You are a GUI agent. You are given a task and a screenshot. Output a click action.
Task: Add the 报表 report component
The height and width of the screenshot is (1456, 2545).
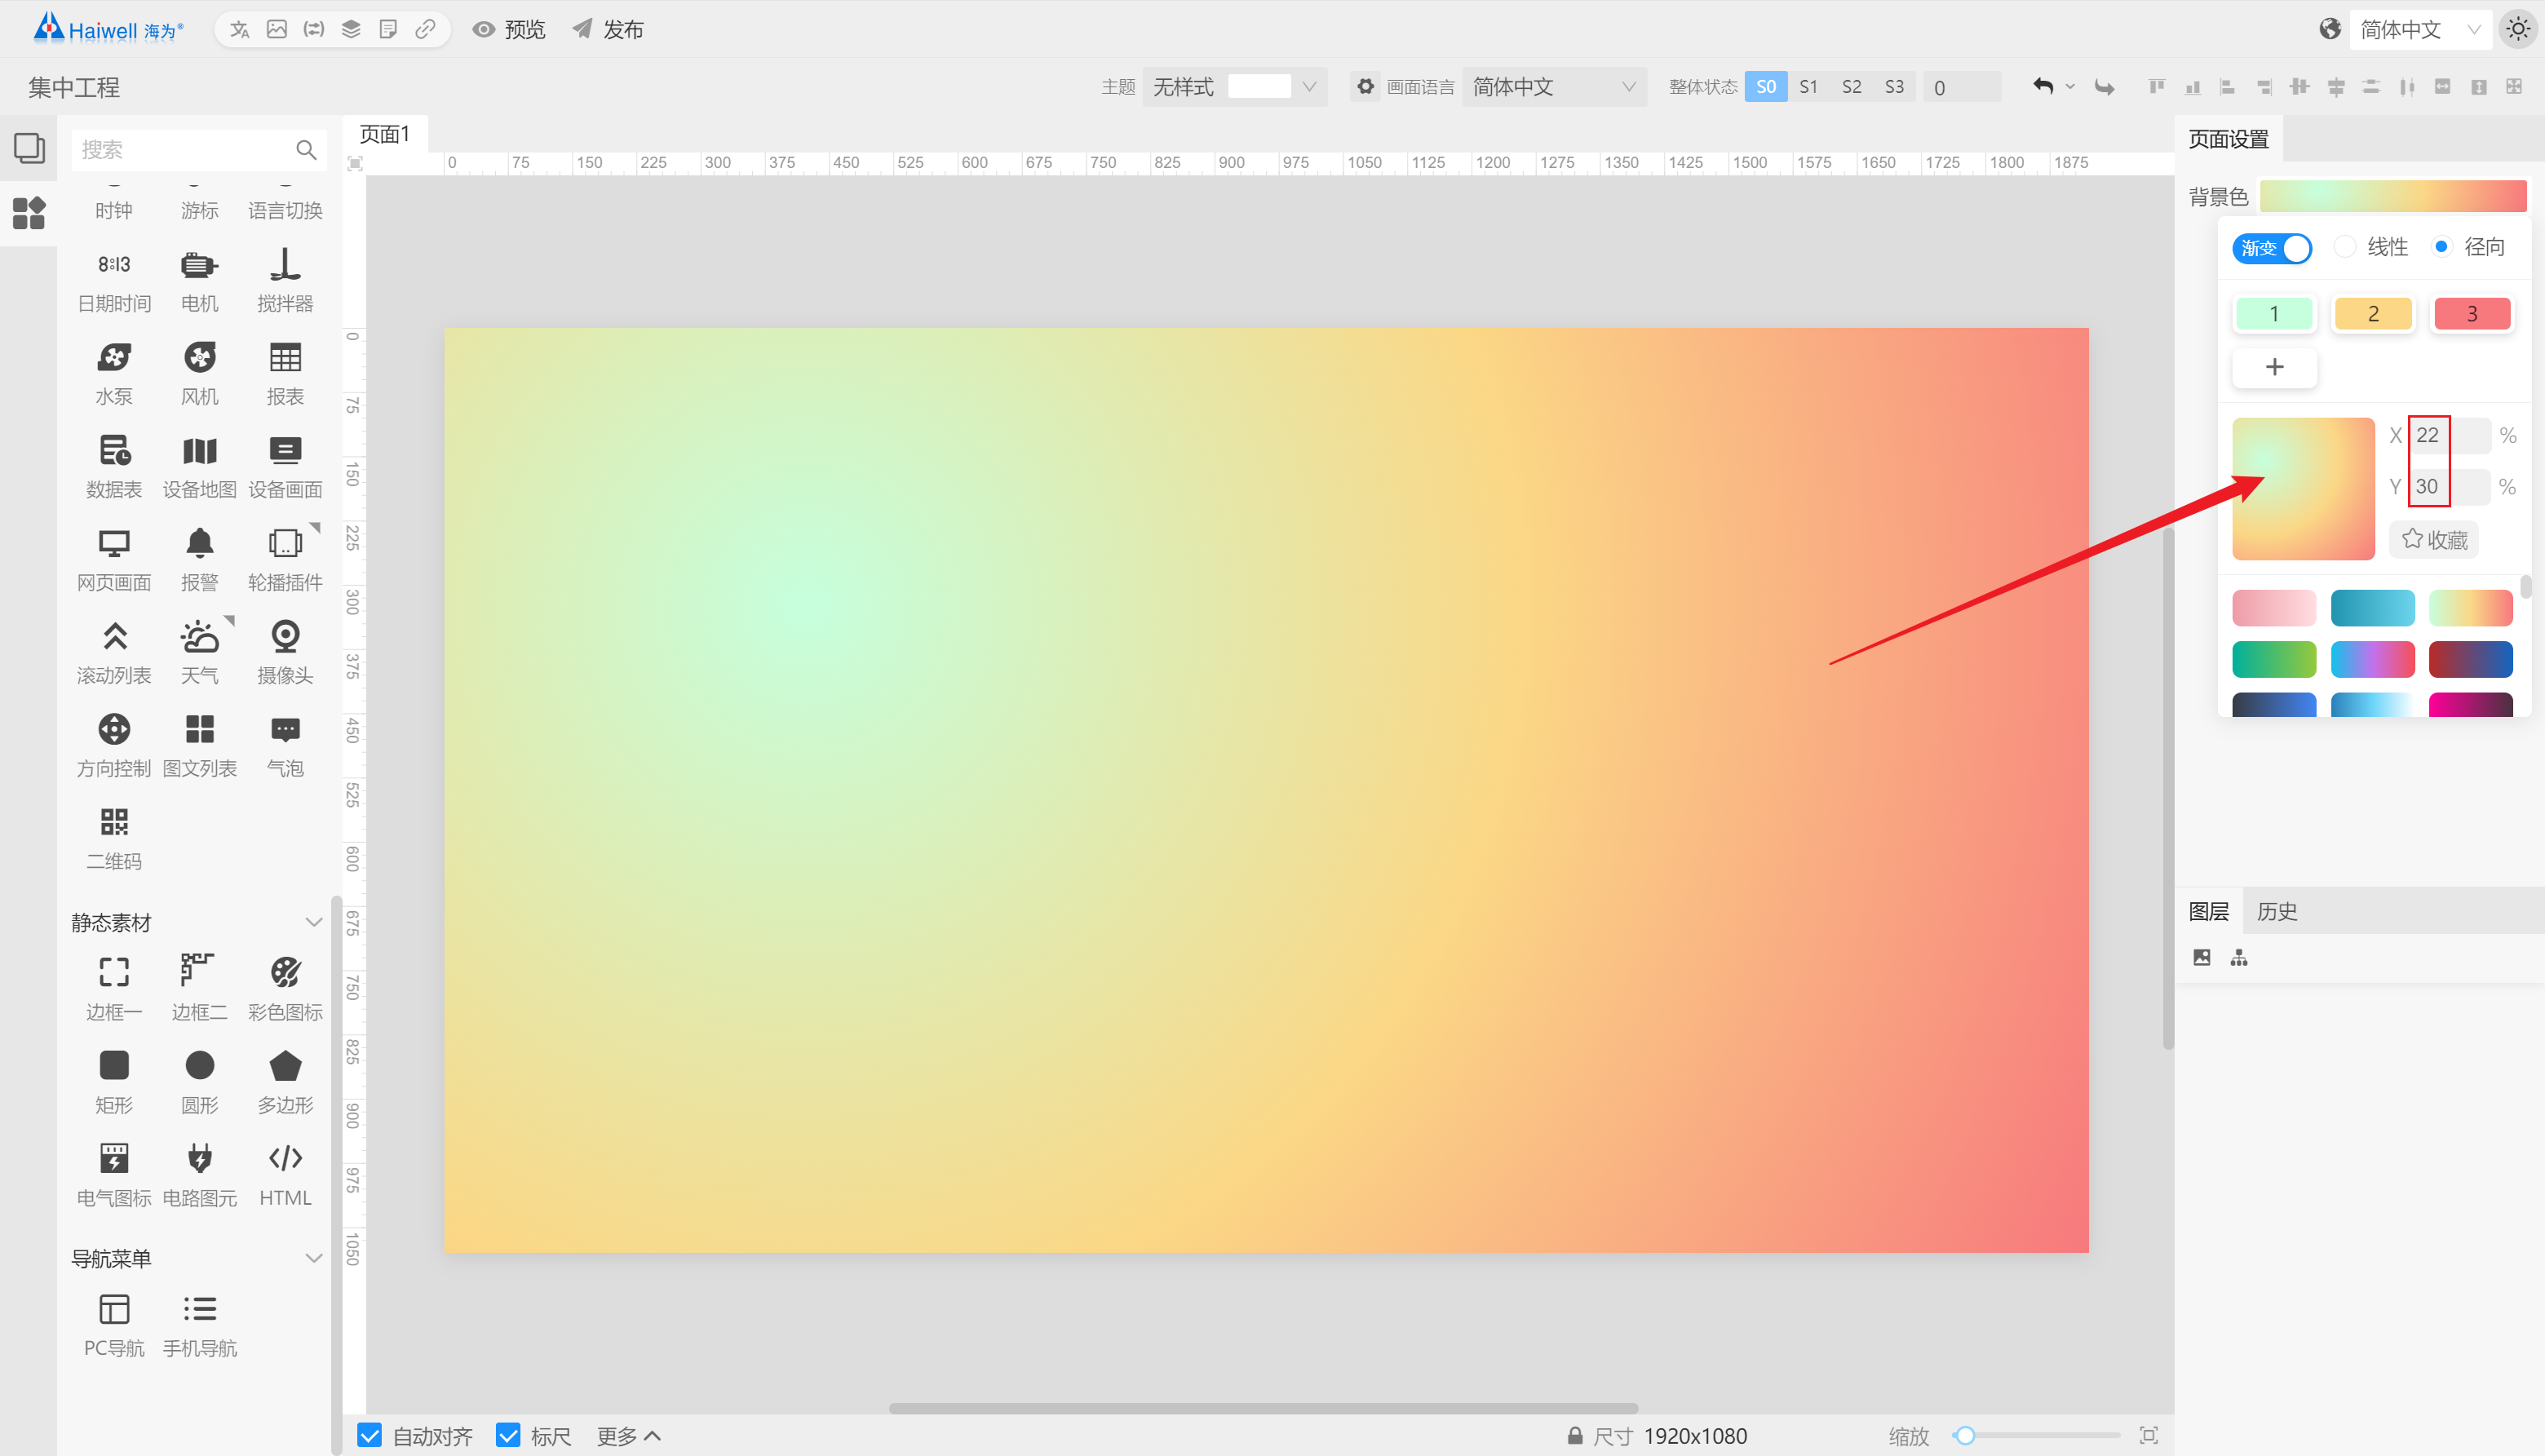[285, 373]
